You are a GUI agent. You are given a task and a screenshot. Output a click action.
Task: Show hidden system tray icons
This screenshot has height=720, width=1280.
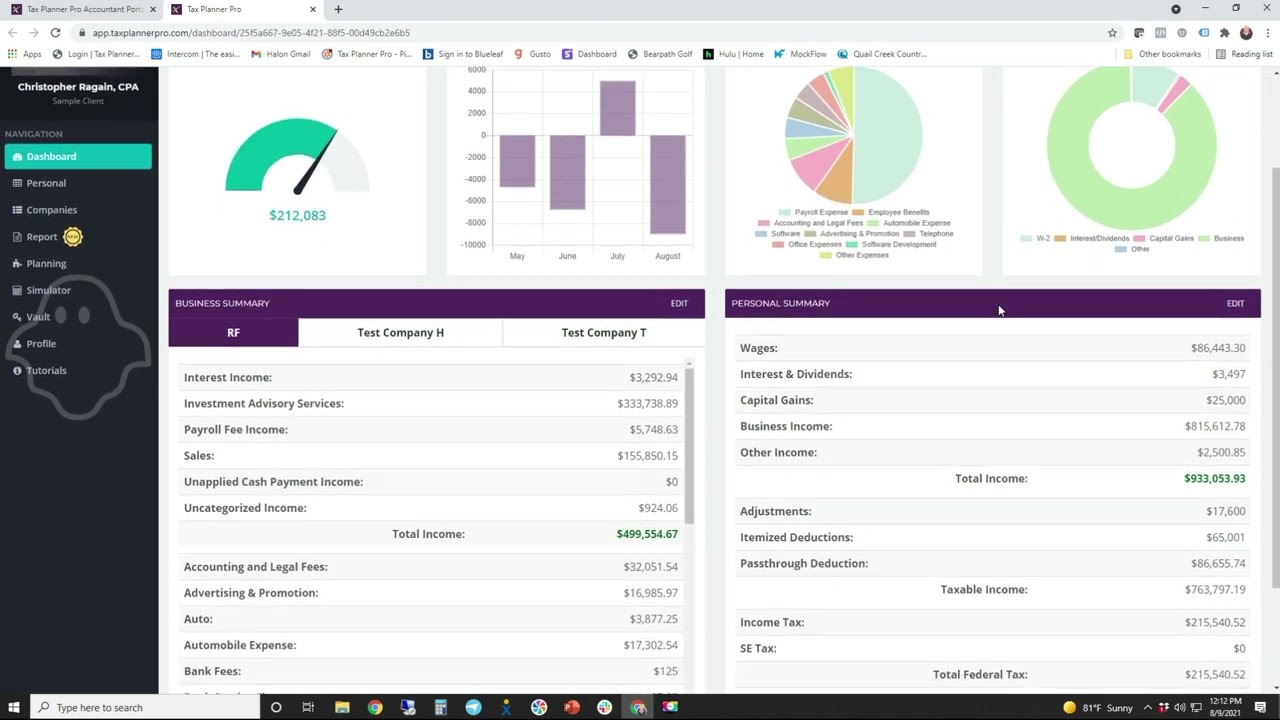(x=1147, y=707)
